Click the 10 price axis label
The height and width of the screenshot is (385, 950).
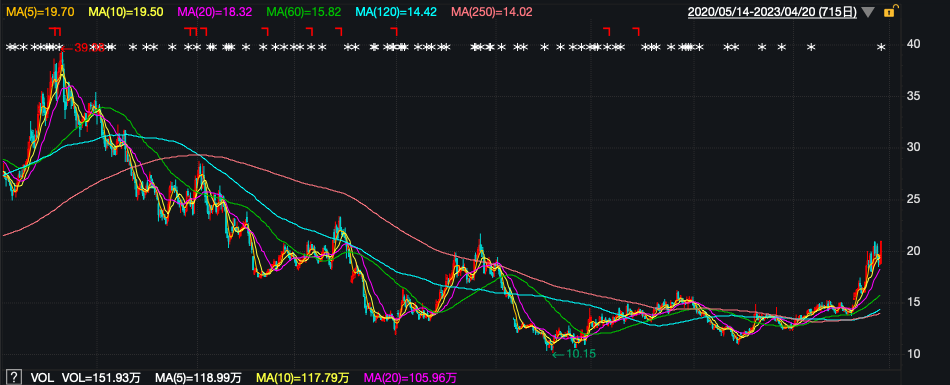pyautogui.click(x=914, y=353)
